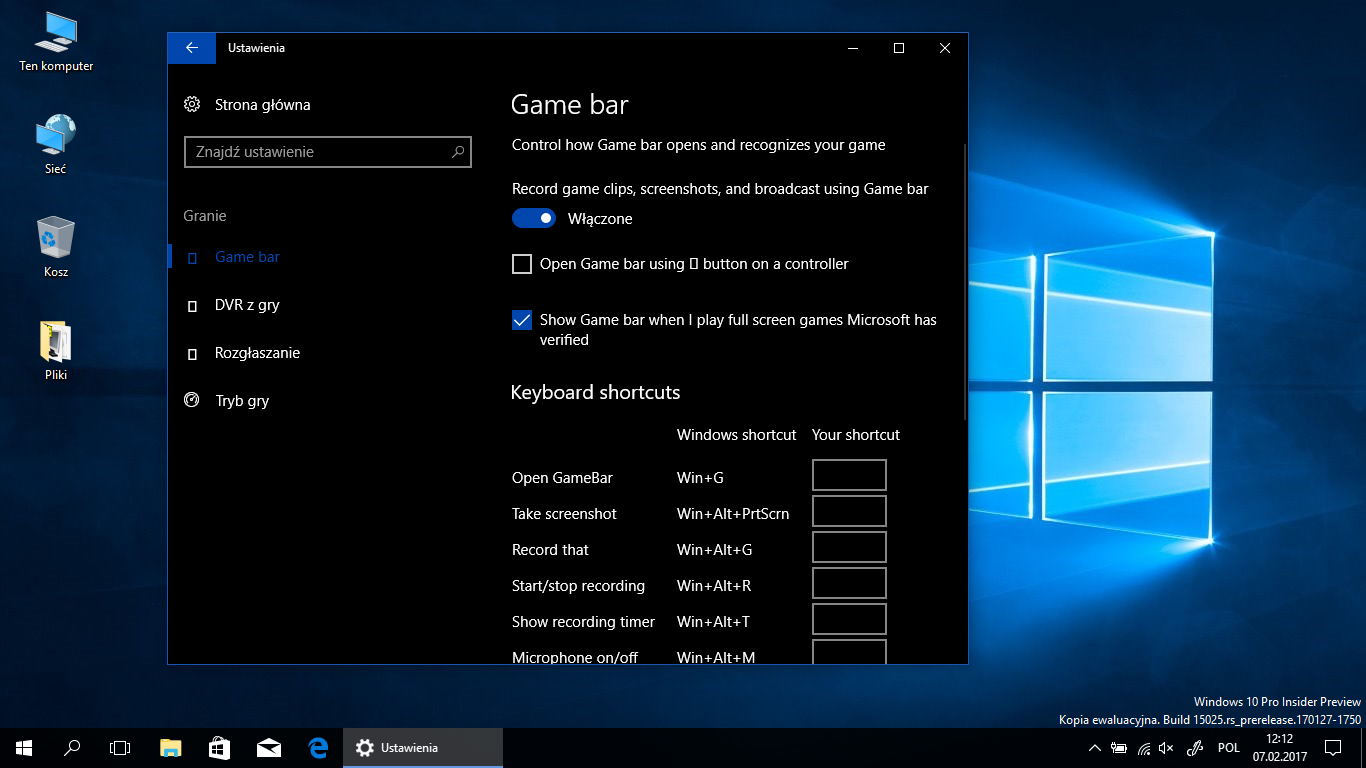Screen dimensions: 1366x768
Task: Click the Win+Alt+PrtScrn shortcut text
Action: [x=733, y=514]
